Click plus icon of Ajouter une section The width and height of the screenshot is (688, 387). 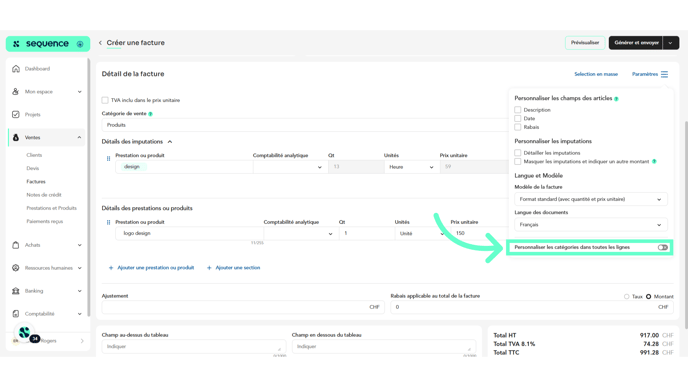[x=209, y=268]
